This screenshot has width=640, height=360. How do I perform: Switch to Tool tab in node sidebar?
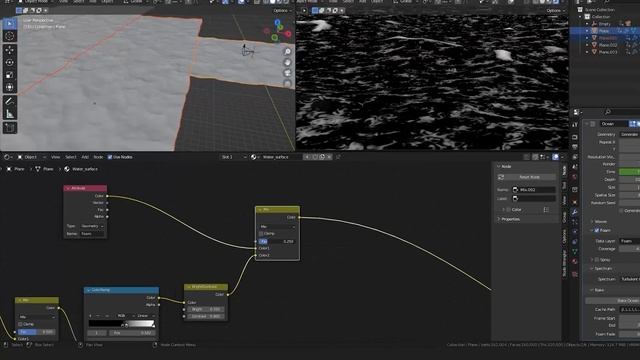pyautogui.click(x=564, y=186)
